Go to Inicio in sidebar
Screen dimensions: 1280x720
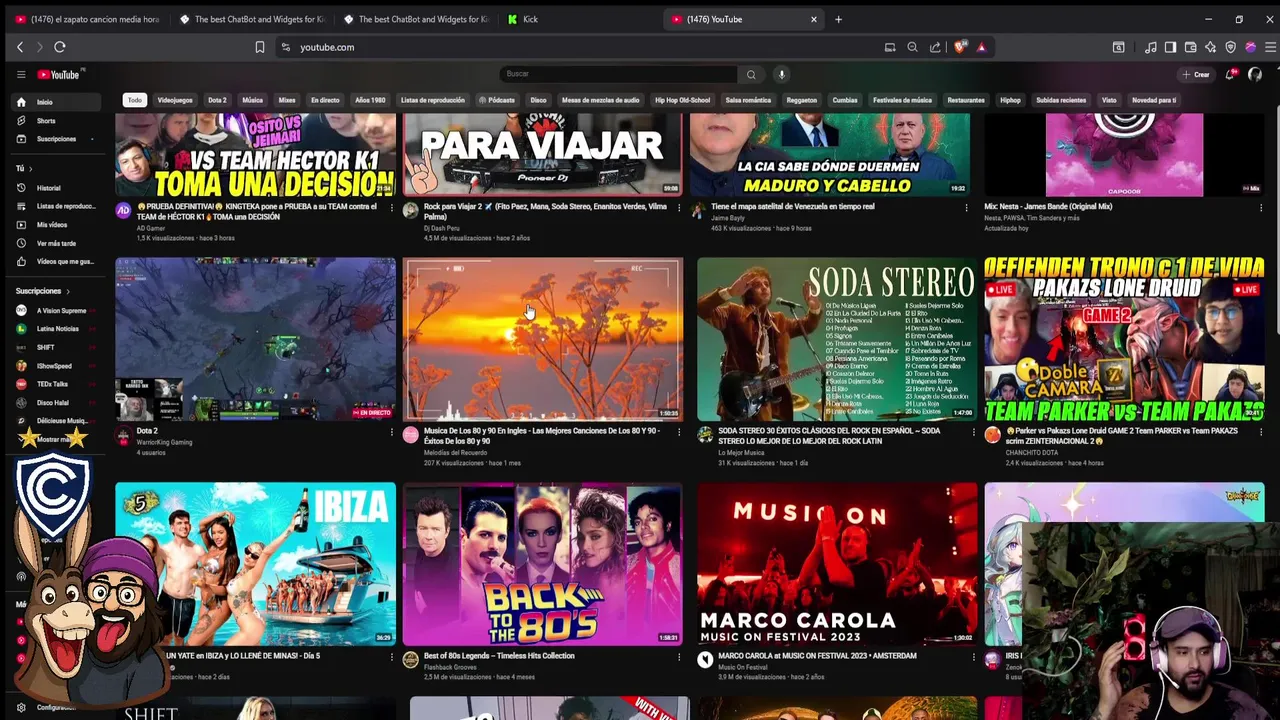[57, 102]
